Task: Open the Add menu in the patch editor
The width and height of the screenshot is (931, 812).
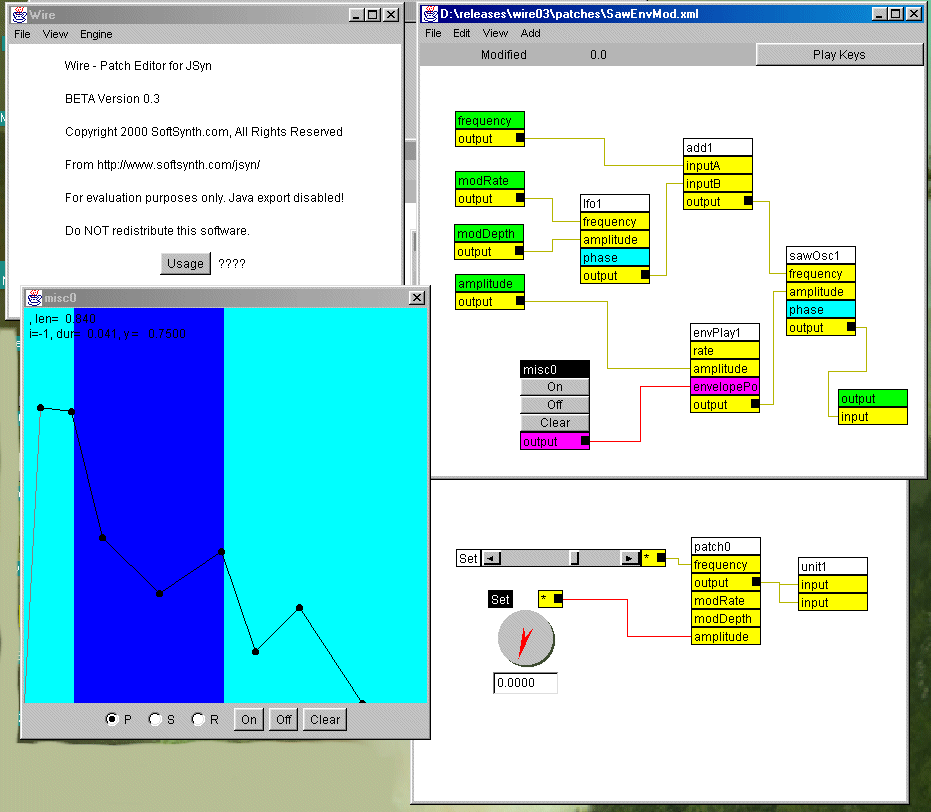Action: 530,33
